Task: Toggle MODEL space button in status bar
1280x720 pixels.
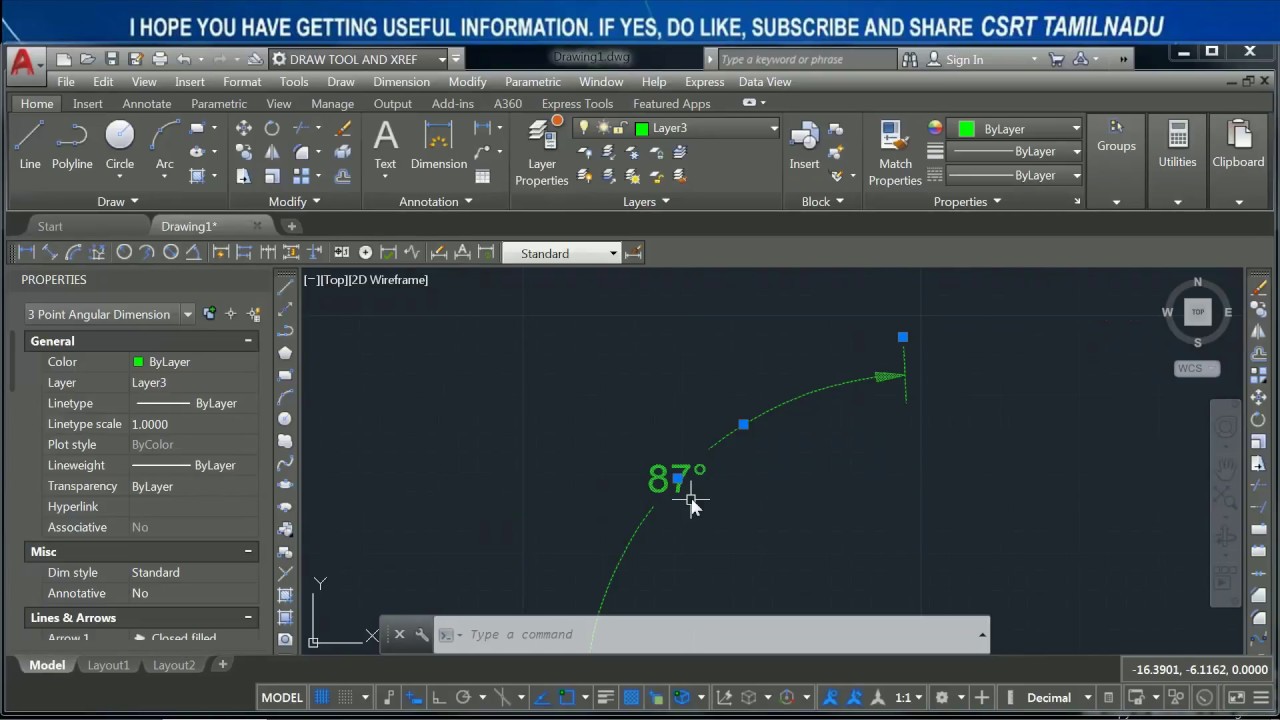Action: point(282,697)
